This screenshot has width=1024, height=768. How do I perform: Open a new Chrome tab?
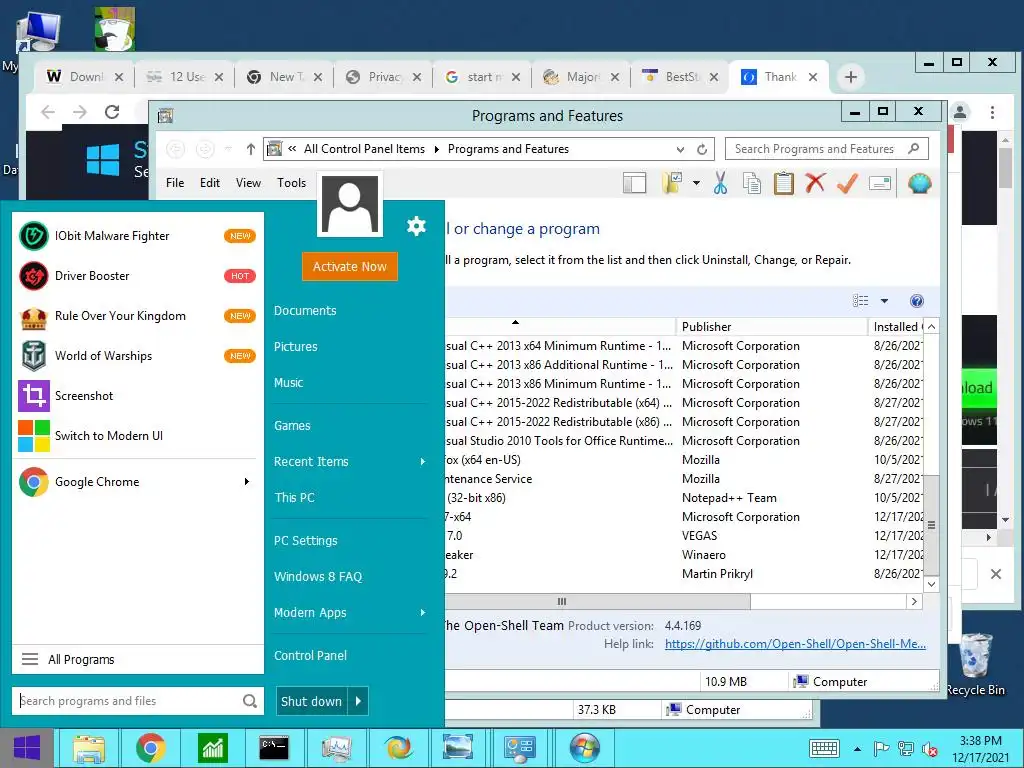pos(850,77)
